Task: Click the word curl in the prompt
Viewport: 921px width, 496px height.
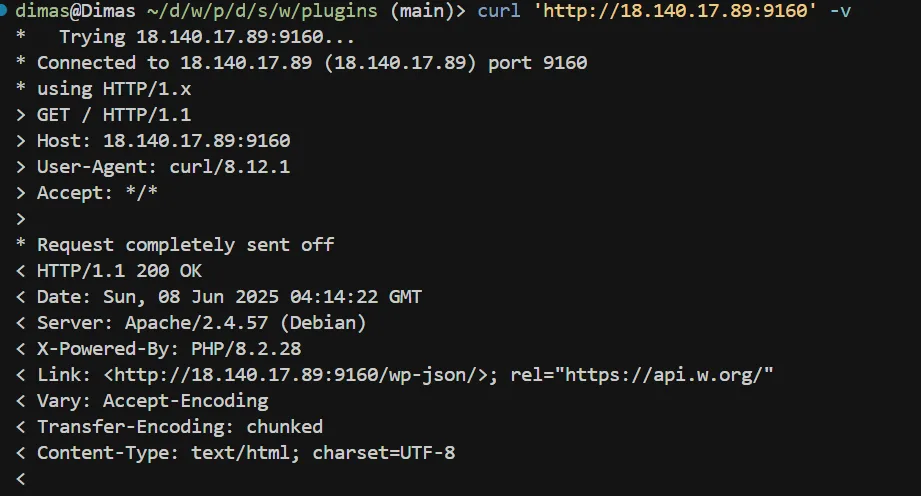Action: point(499,11)
